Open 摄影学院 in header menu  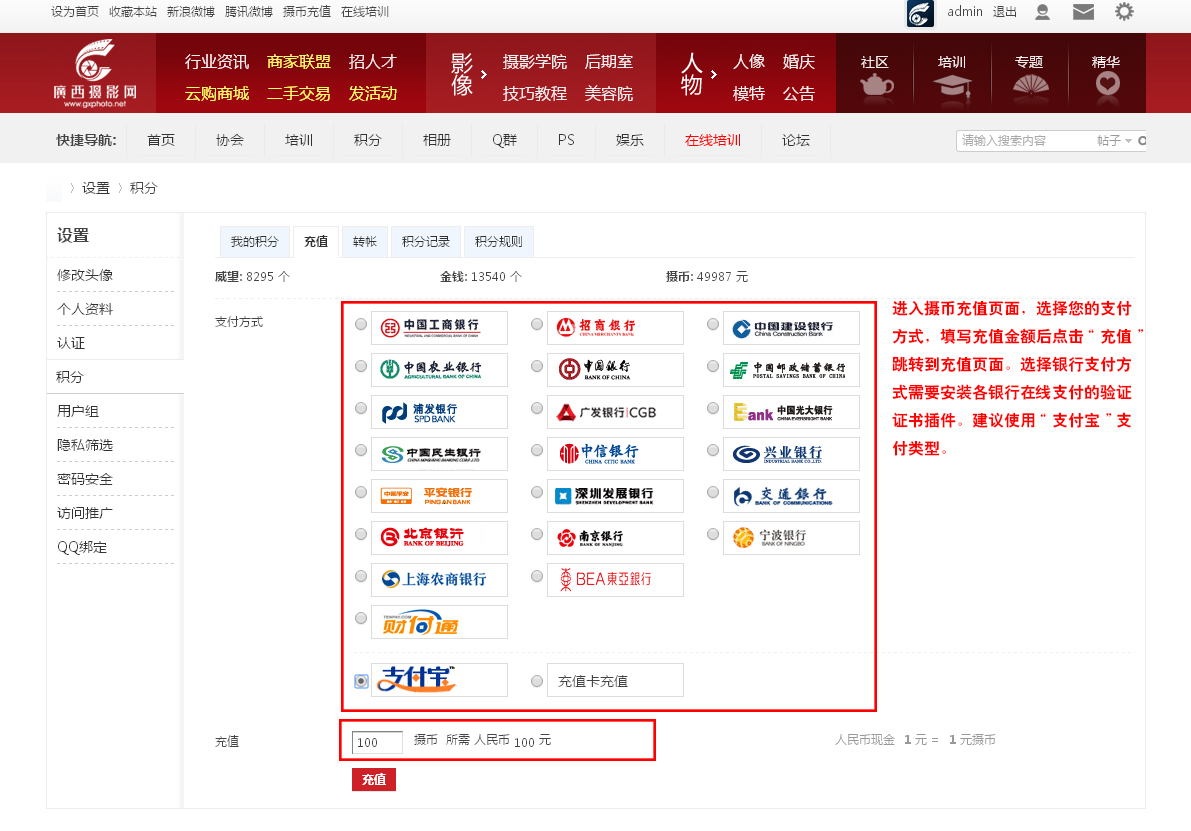coord(535,62)
